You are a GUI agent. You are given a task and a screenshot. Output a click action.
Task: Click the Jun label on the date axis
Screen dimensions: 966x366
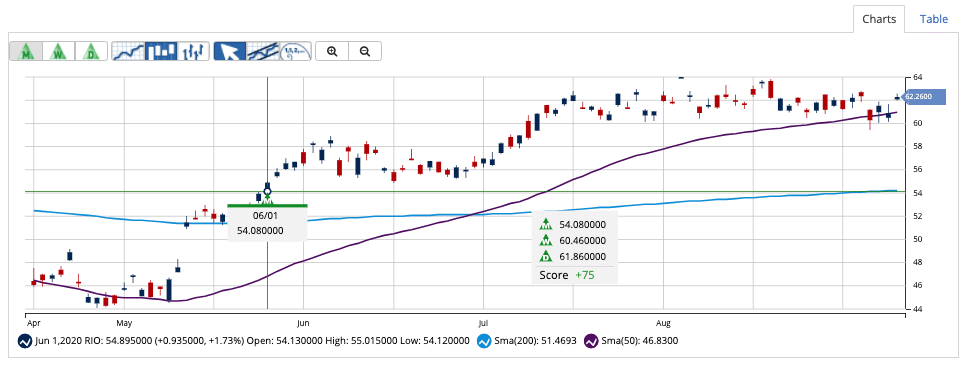click(x=302, y=322)
